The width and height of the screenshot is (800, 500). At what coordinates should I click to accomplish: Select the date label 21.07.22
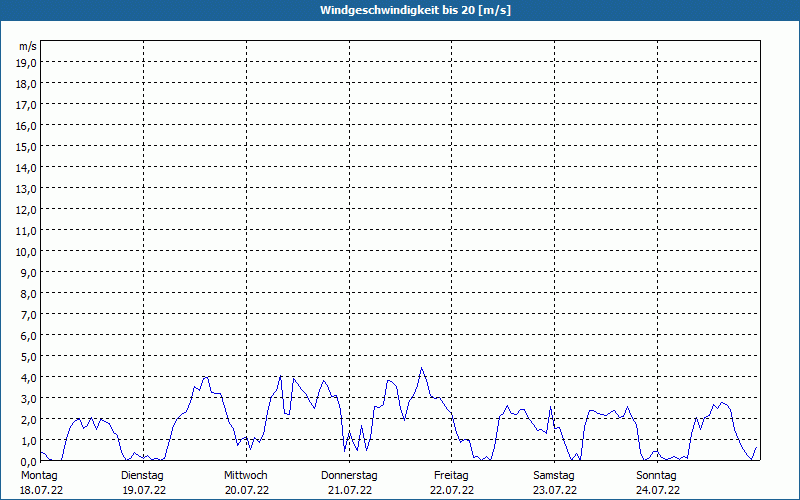coord(349,490)
